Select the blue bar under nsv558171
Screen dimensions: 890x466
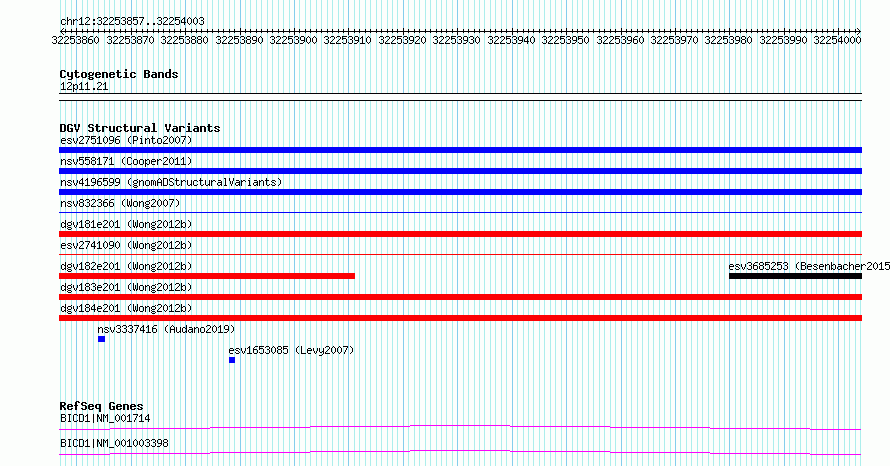[x=460, y=171]
